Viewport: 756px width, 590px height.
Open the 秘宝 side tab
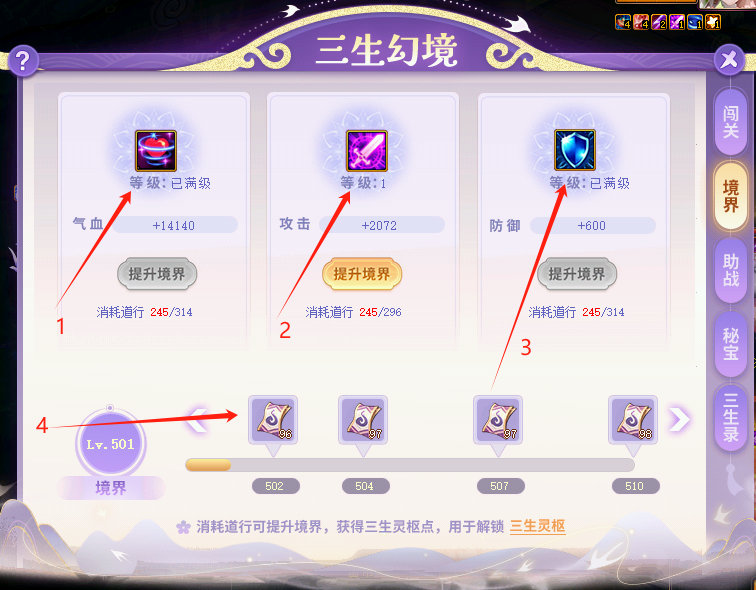pos(731,344)
